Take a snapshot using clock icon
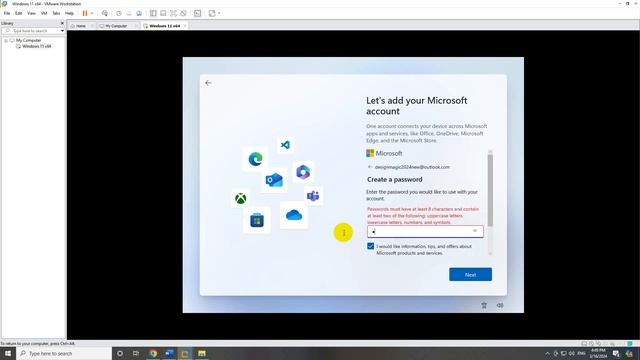The width and height of the screenshot is (640, 360). 119,13
